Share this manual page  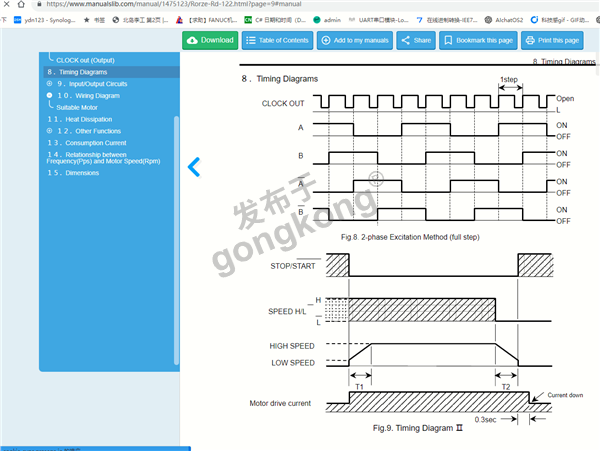tap(415, 40)
